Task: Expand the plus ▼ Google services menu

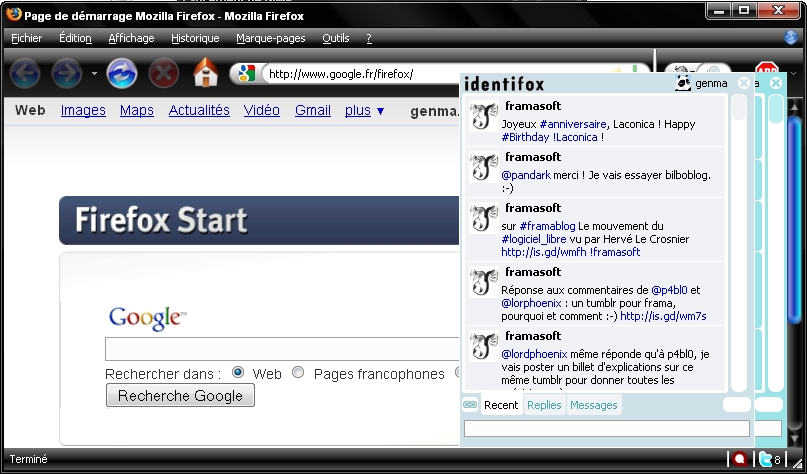Action: point(364,110)
